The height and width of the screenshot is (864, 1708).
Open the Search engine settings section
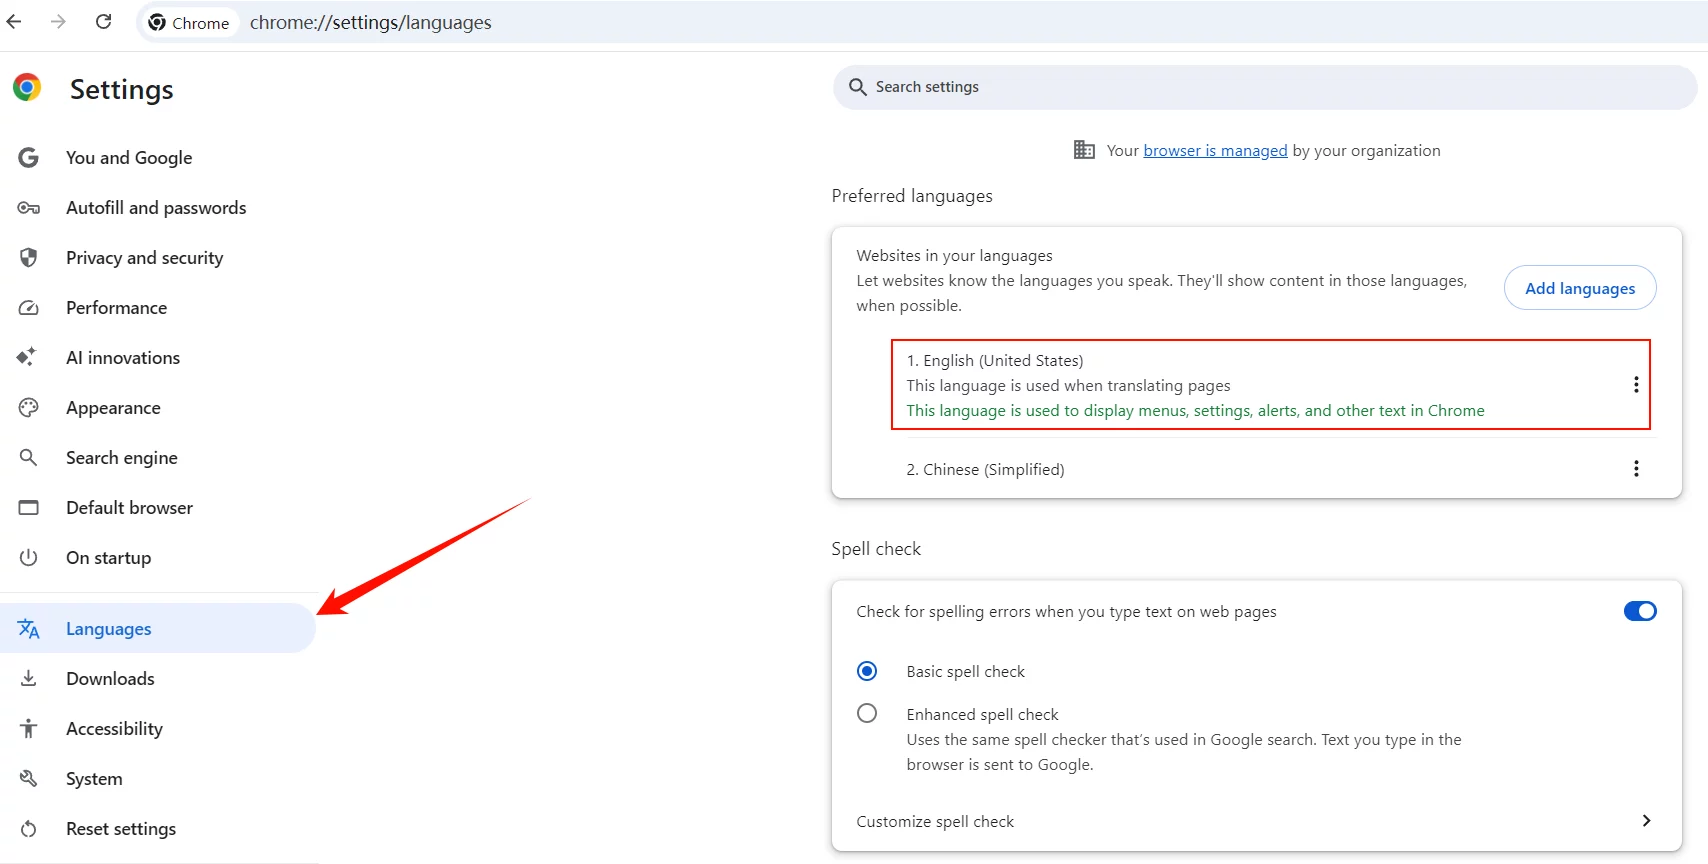(121, 458)
